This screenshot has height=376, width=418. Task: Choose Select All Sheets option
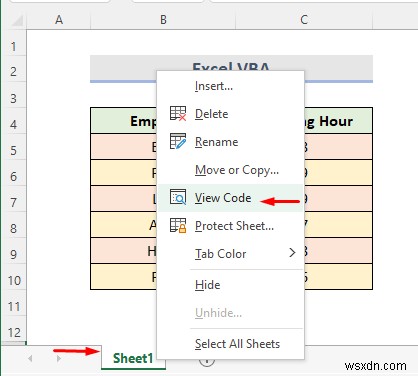tap(230, 344)
